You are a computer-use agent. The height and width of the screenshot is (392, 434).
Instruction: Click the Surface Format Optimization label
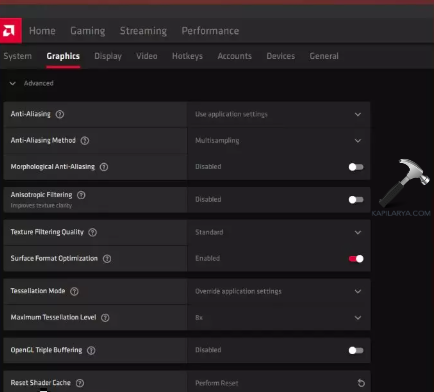54,258
